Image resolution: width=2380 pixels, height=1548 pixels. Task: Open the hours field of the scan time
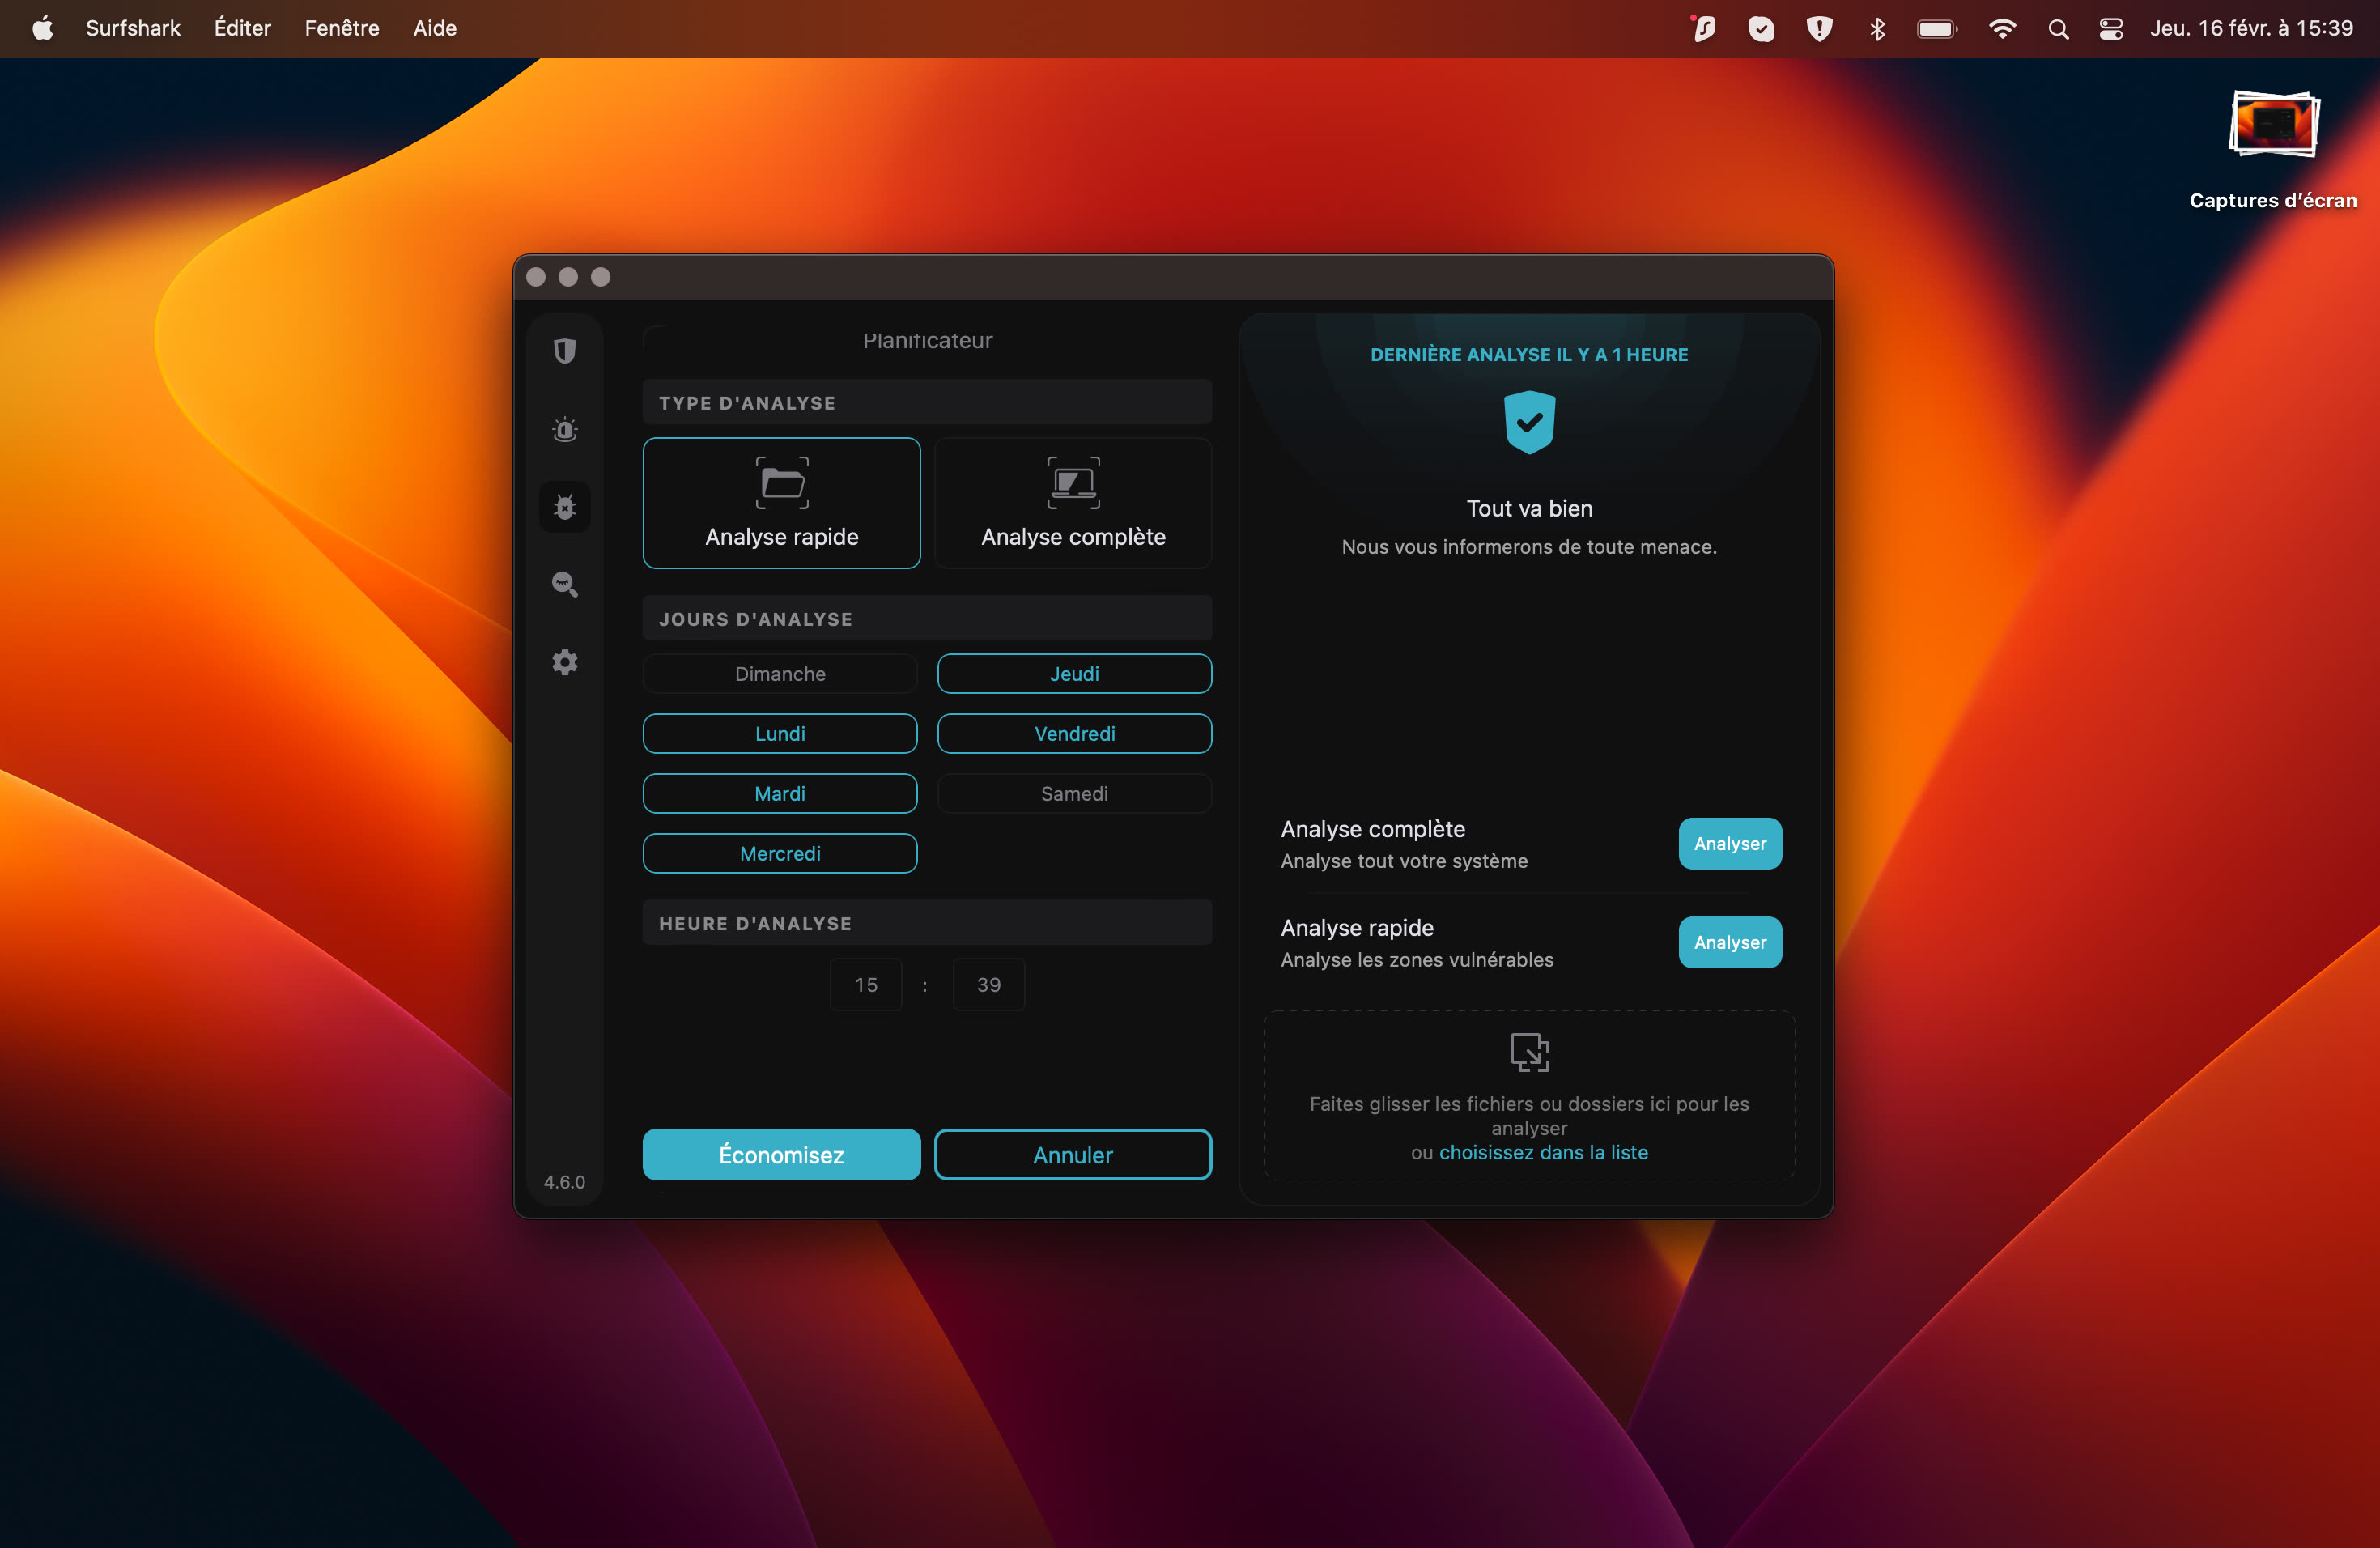866,984
